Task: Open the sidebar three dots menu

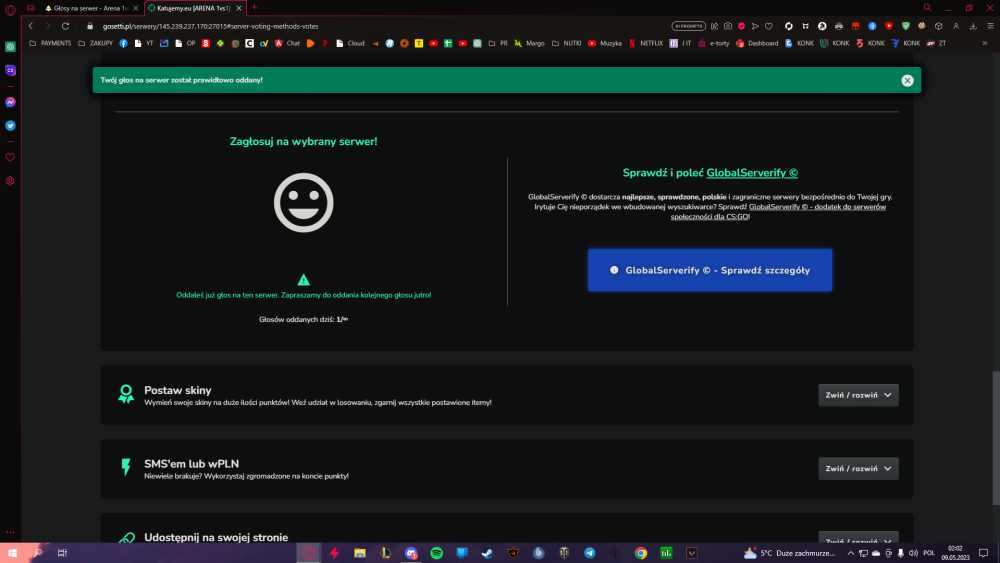Action: click(x=10, y=532)
